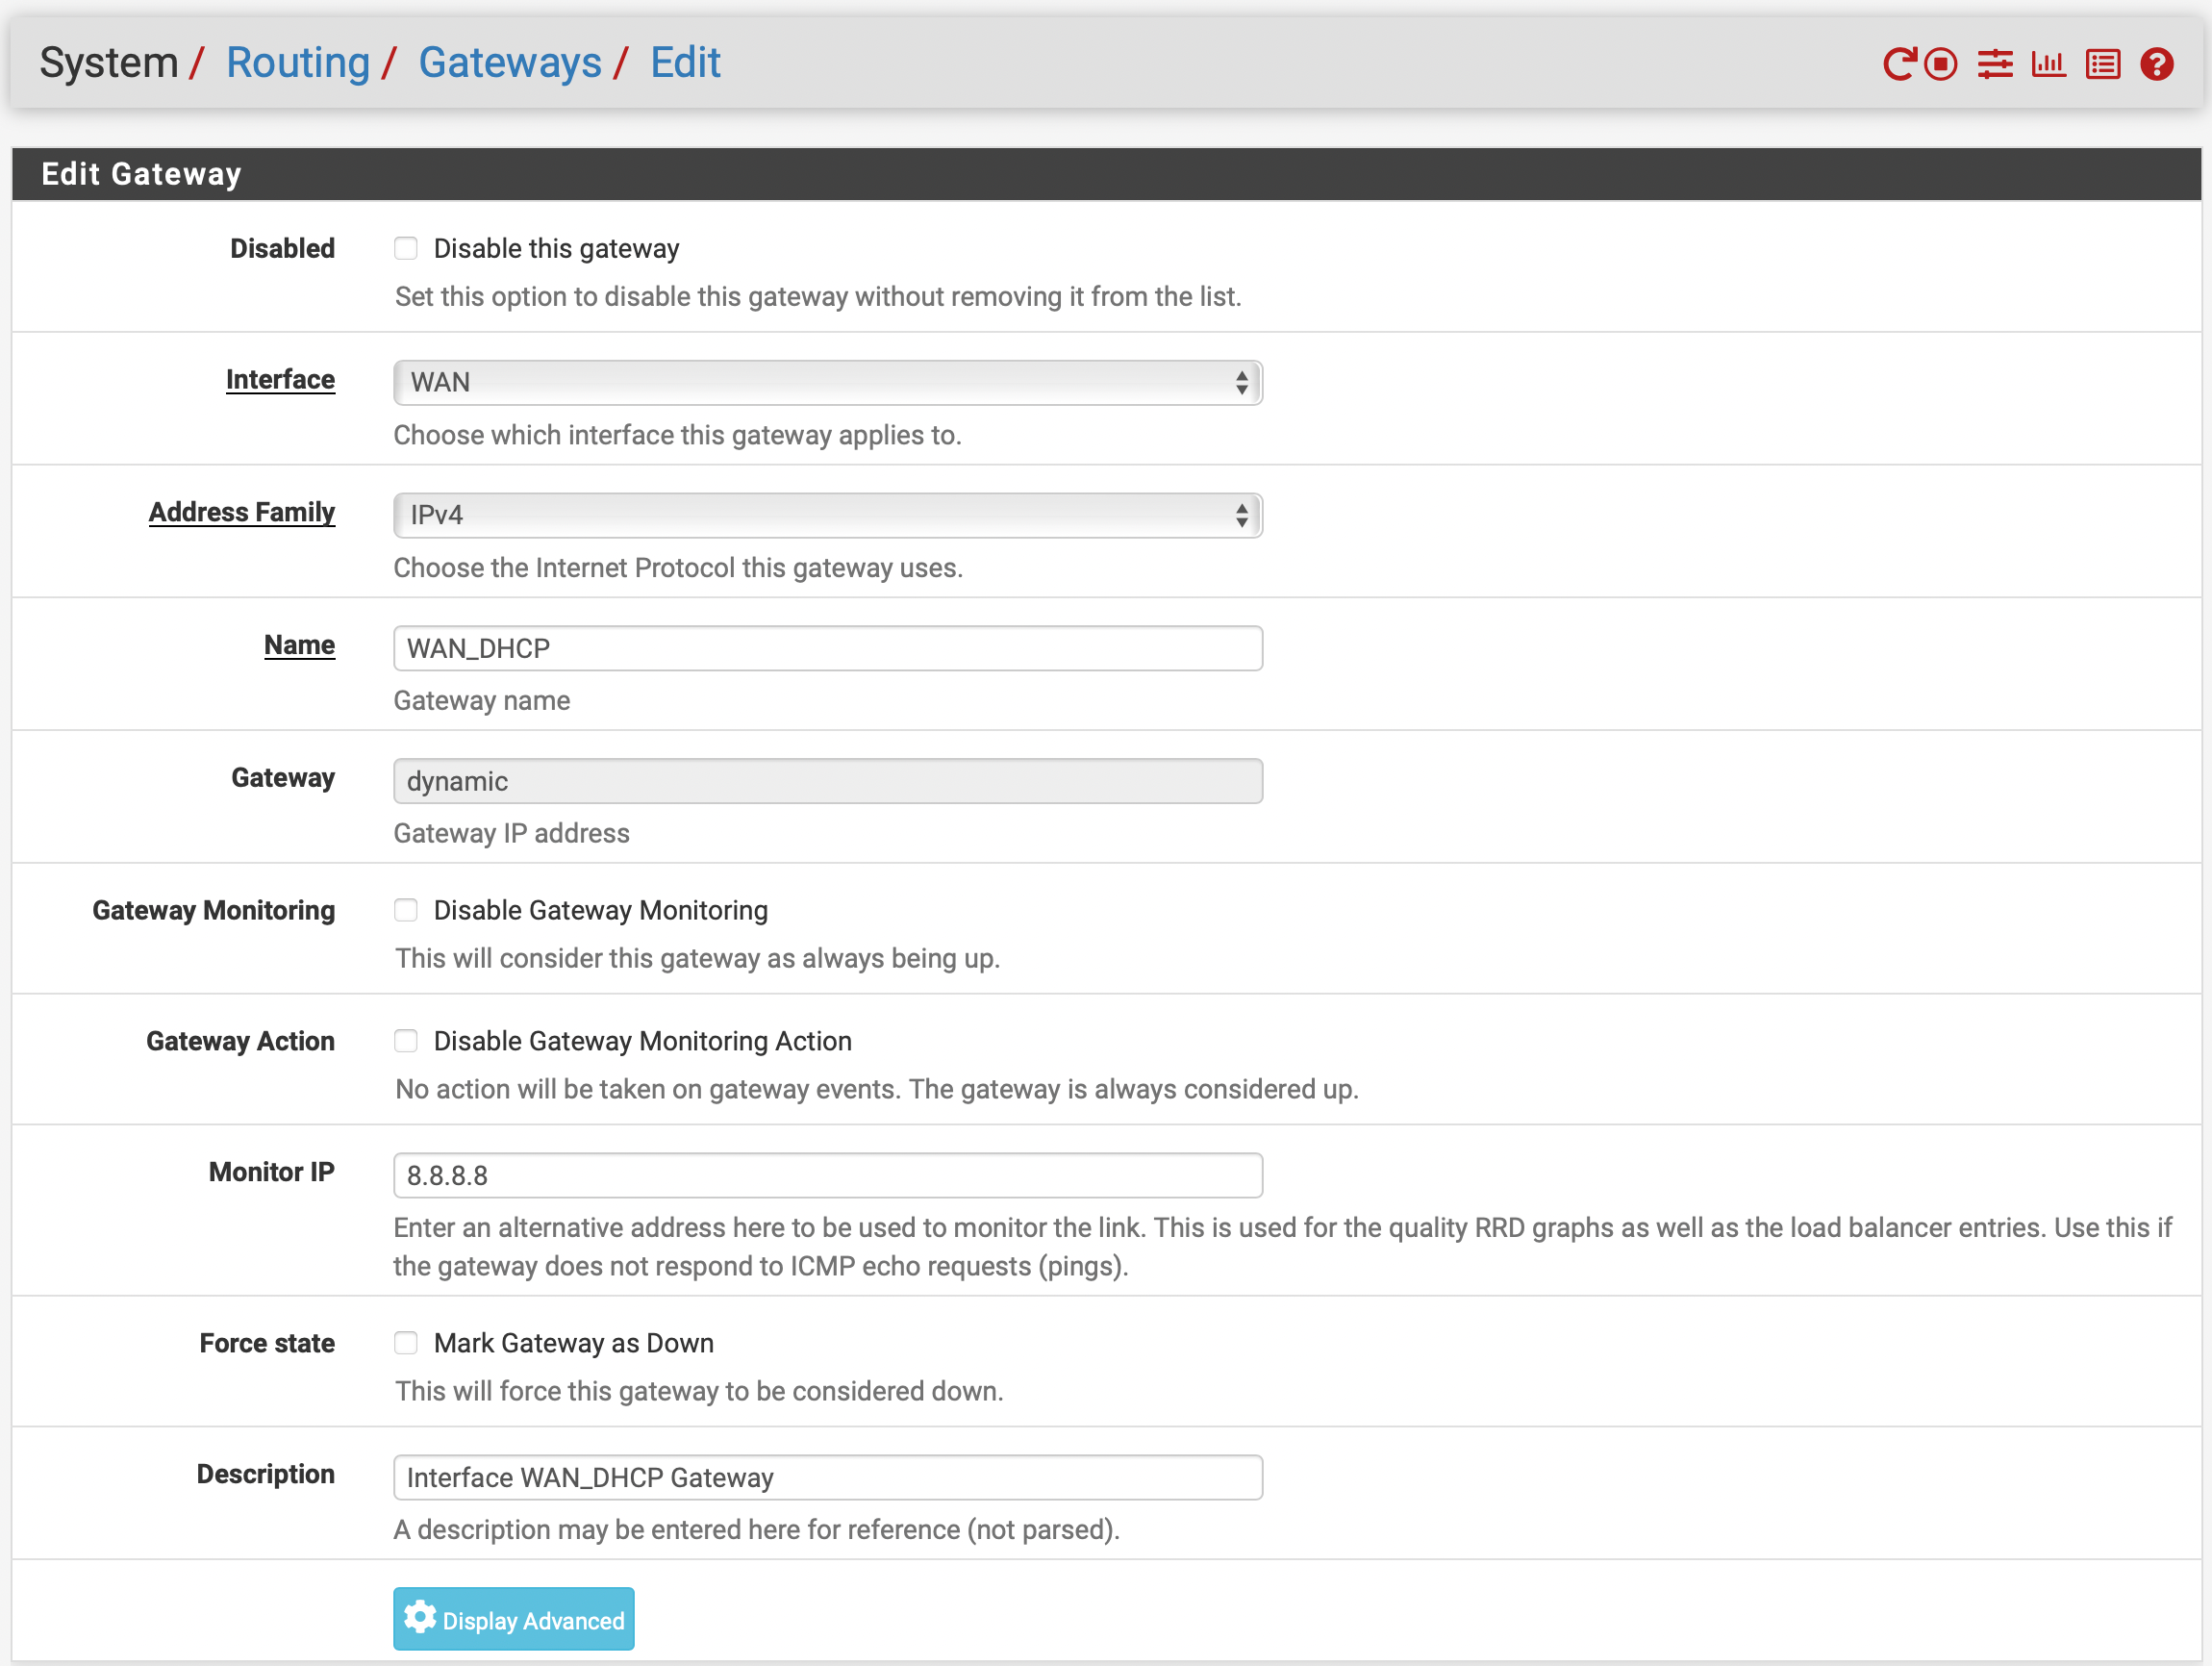
Task: Expand the Address Family IPv4 dropdown
Action: (827, 515)
